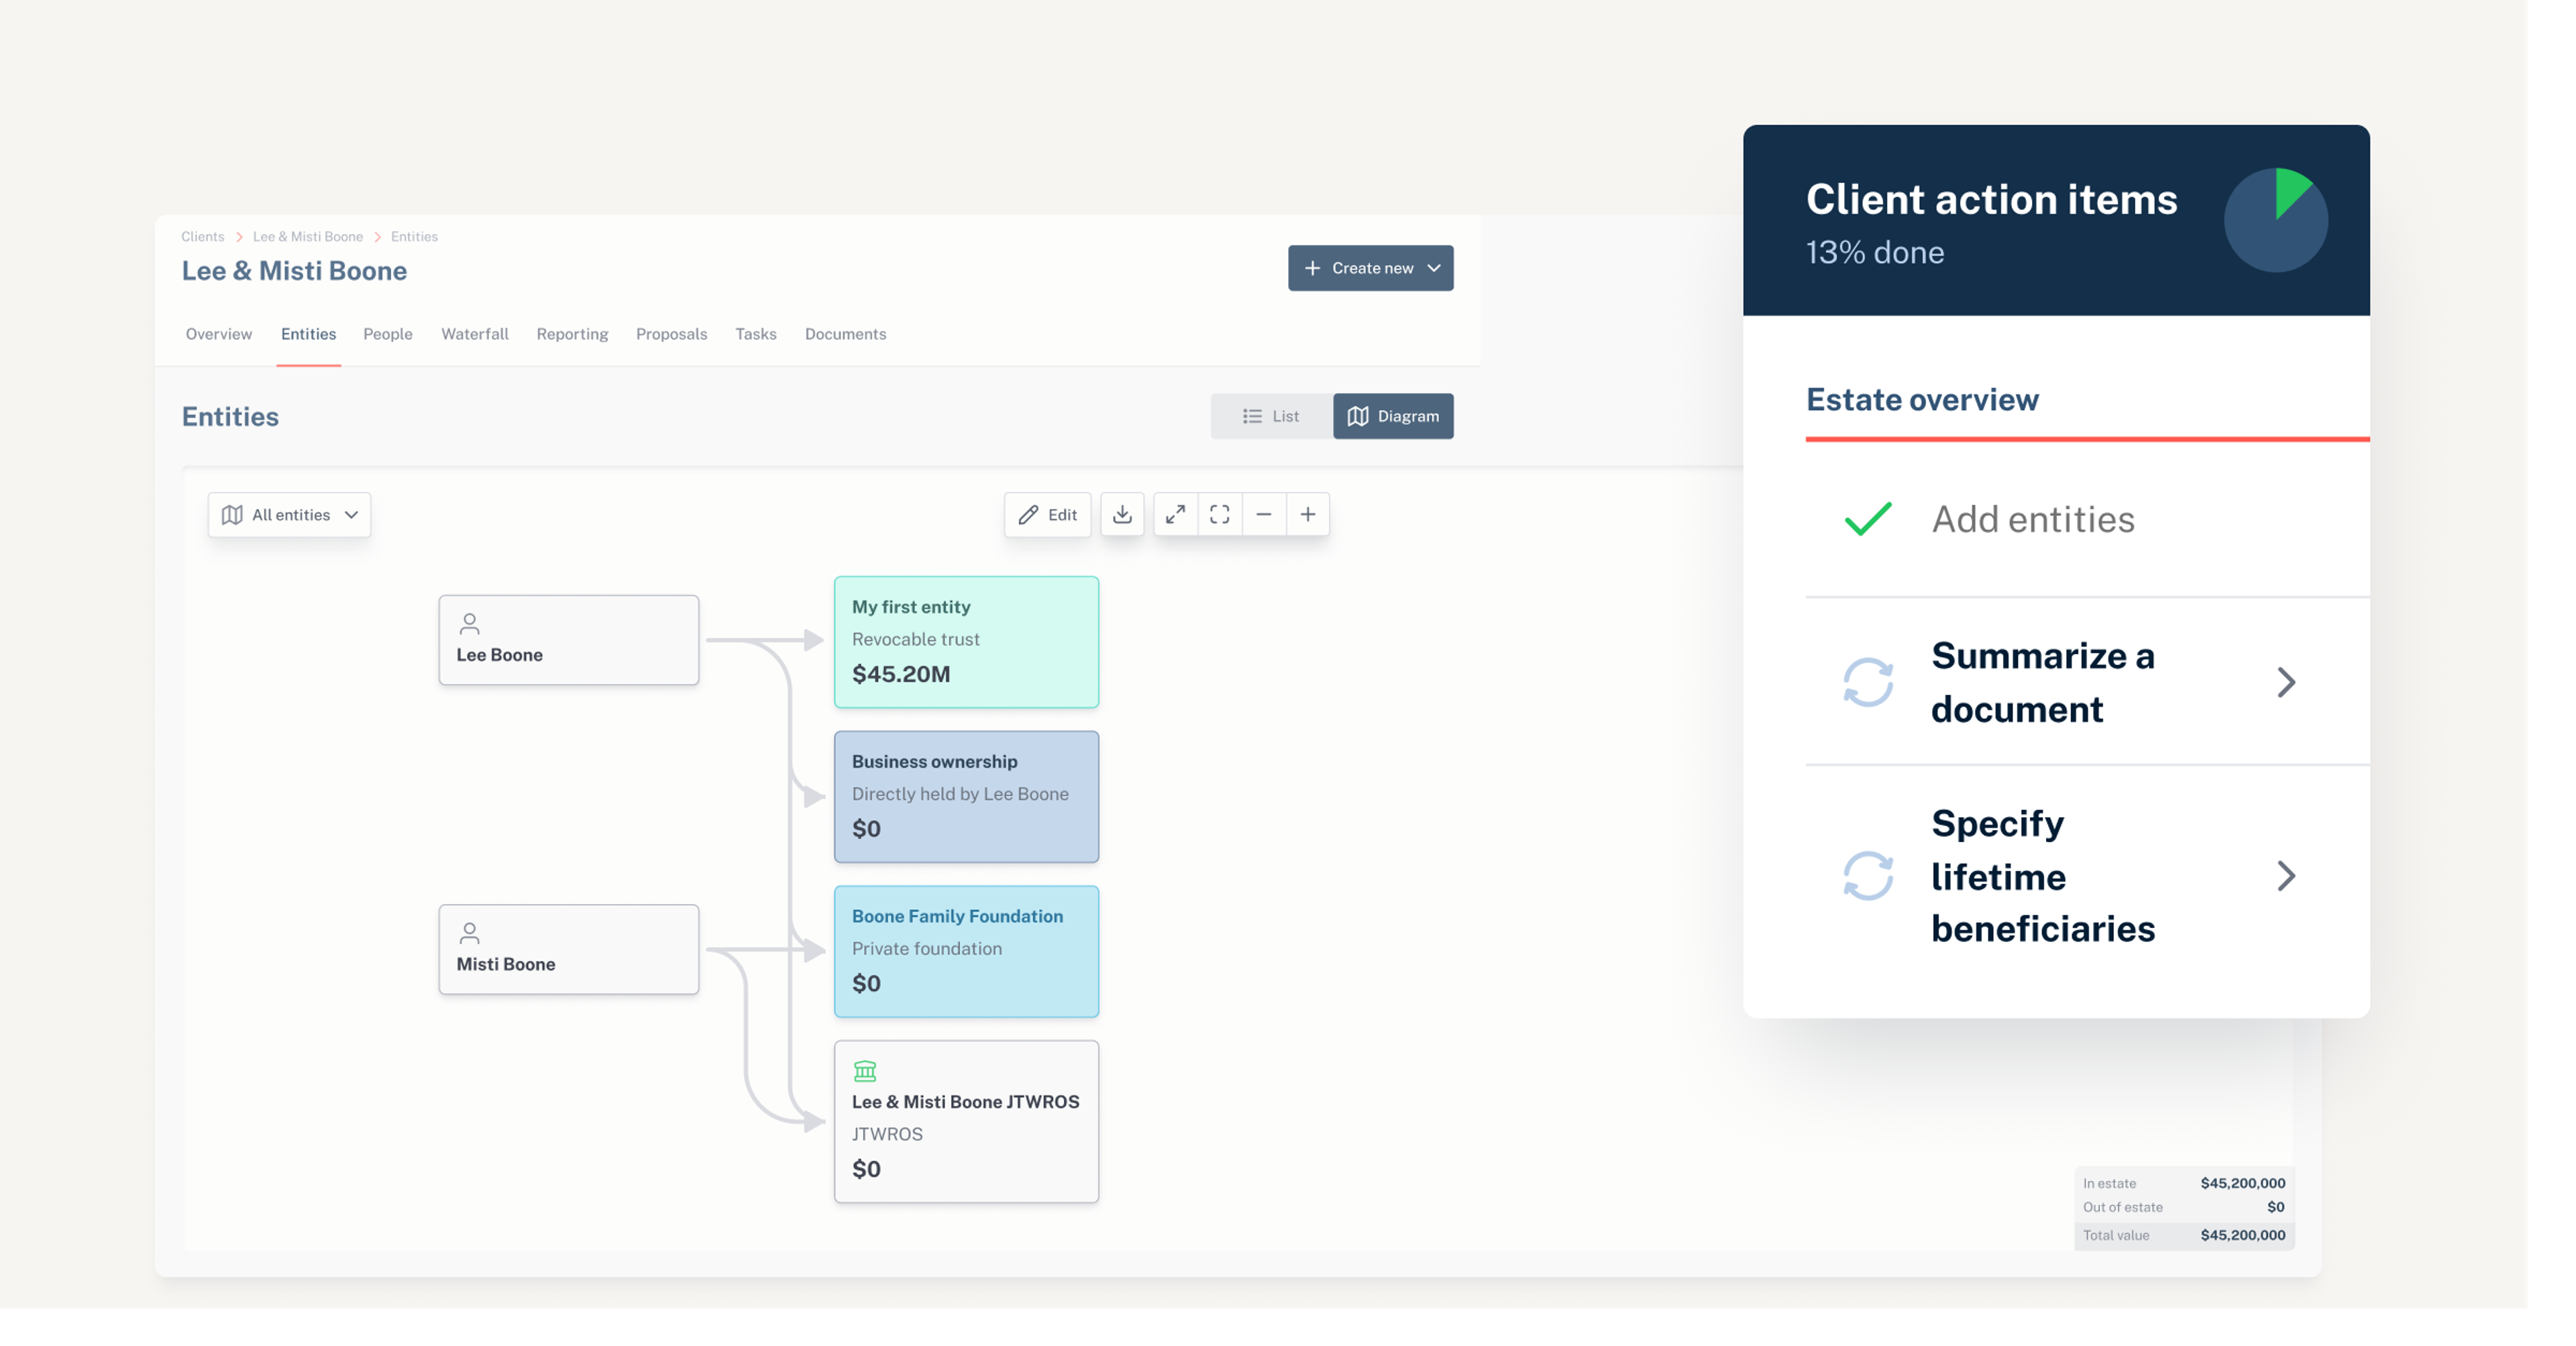Click the zoom out minus icon
Image resolution: width=2576 pixels, height=1346 pixels.
(1264, 515)
